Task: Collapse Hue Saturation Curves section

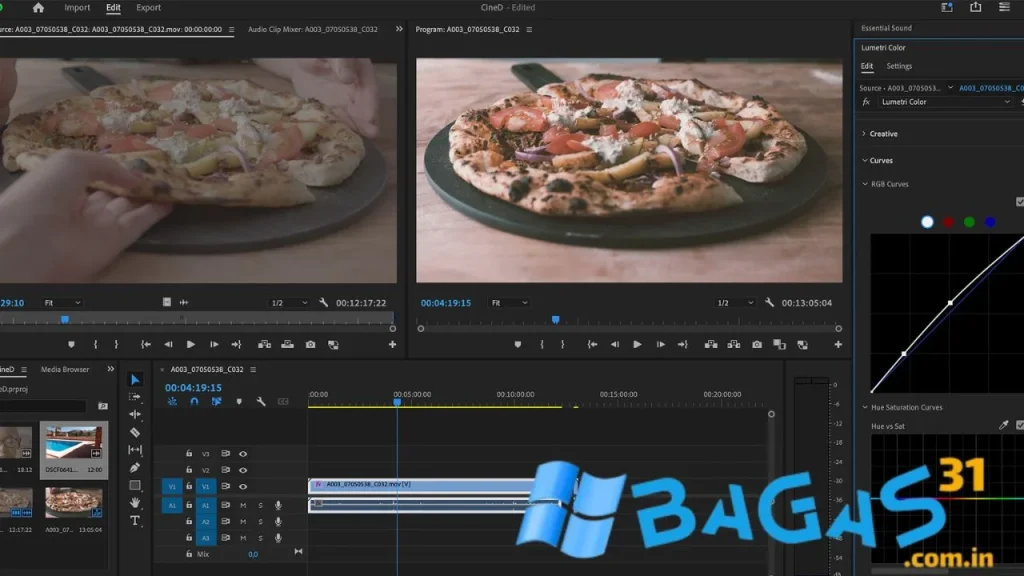Action: pyautogui.click(x=865, y=408)
